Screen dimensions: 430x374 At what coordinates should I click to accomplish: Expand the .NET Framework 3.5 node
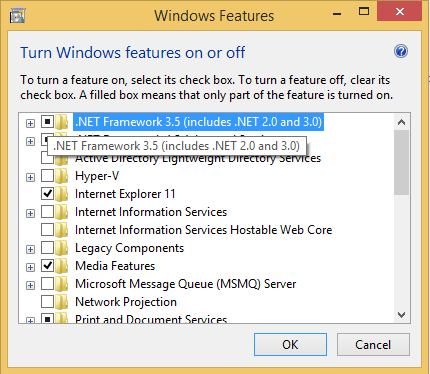30,123
